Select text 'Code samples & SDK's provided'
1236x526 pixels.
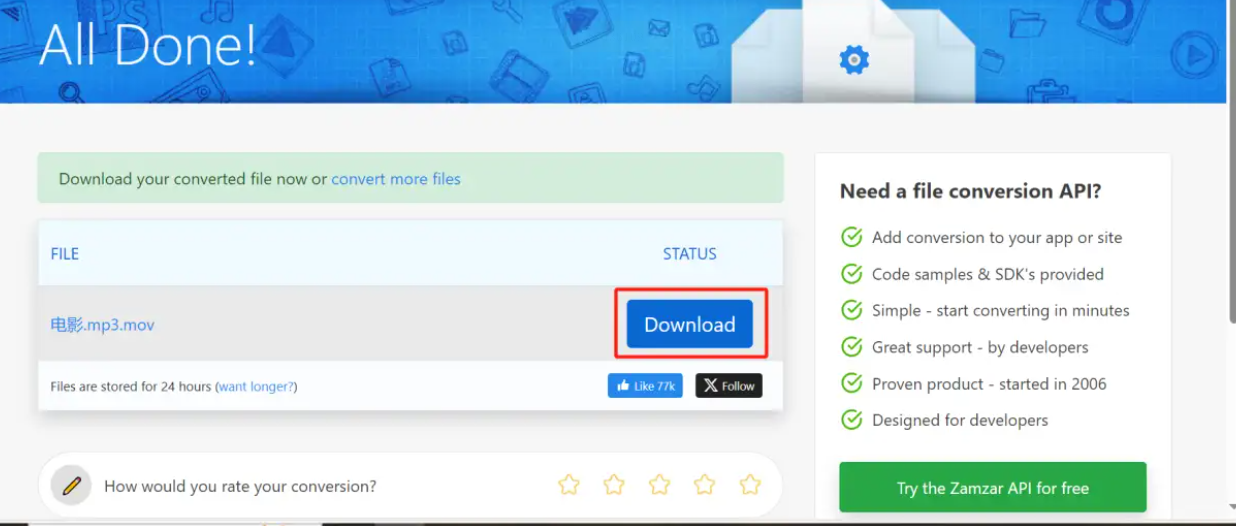[x=988, y=274]
